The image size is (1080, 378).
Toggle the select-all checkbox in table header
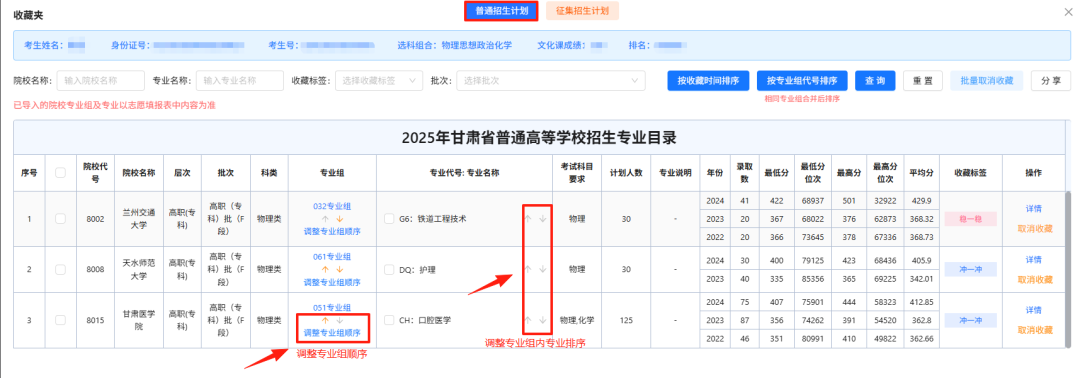click(60, 173)
